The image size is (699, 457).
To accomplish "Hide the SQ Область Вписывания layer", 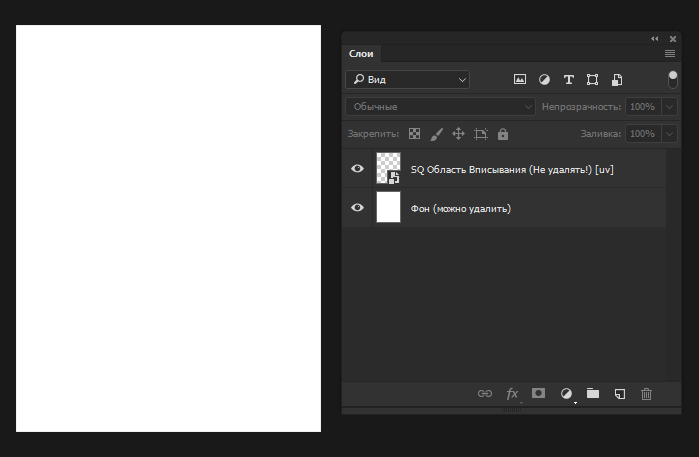I will click(x=357, y=169).
